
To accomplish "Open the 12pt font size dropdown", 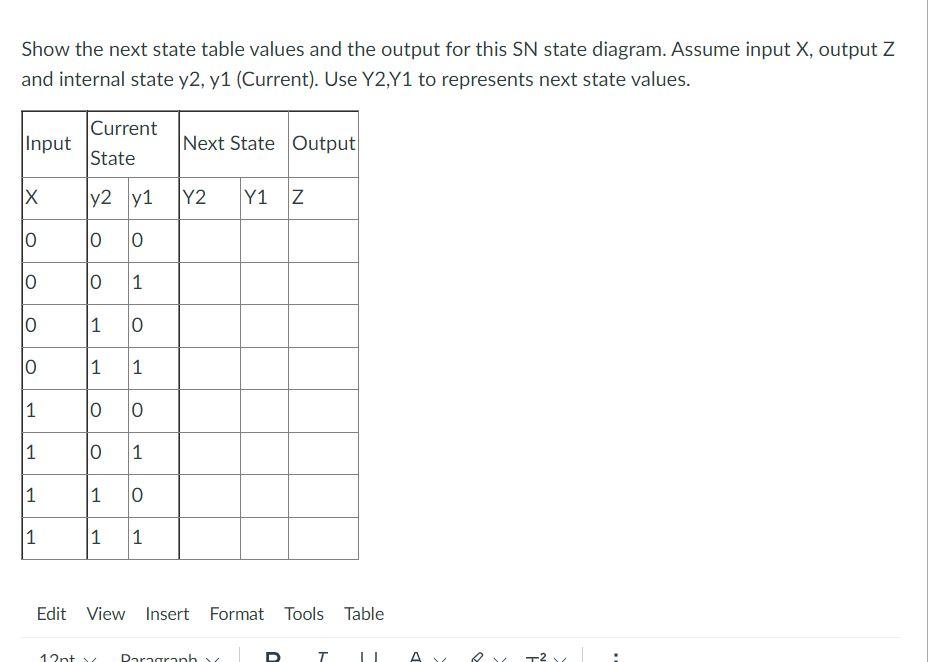I will coord(60,658).
